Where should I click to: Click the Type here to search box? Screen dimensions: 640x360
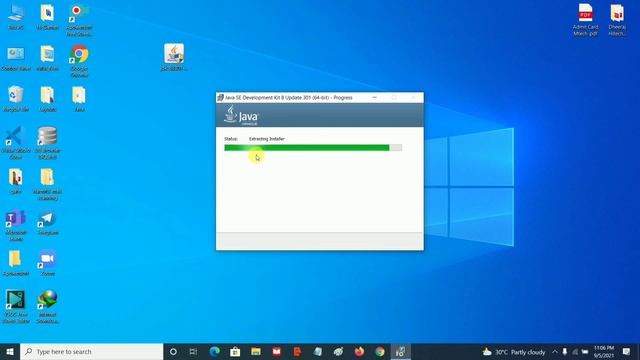91,351
